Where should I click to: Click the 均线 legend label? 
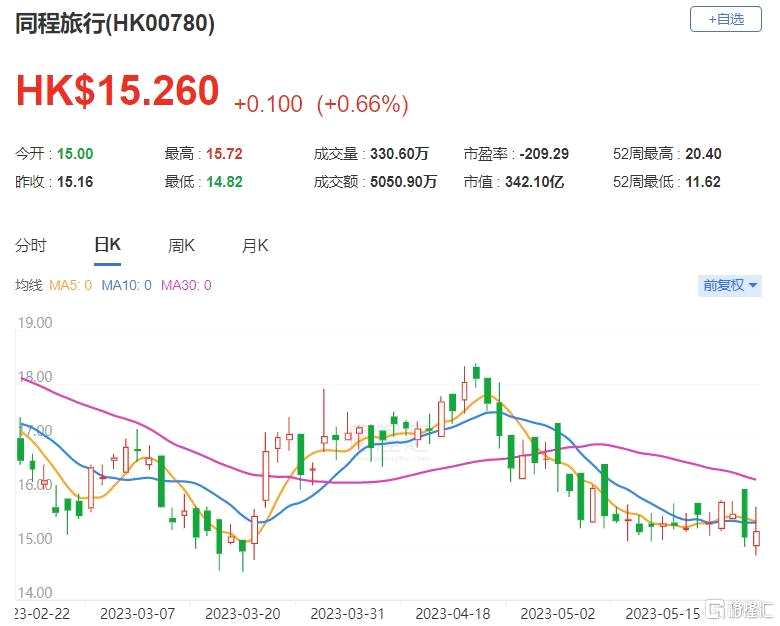coord(28,286)
